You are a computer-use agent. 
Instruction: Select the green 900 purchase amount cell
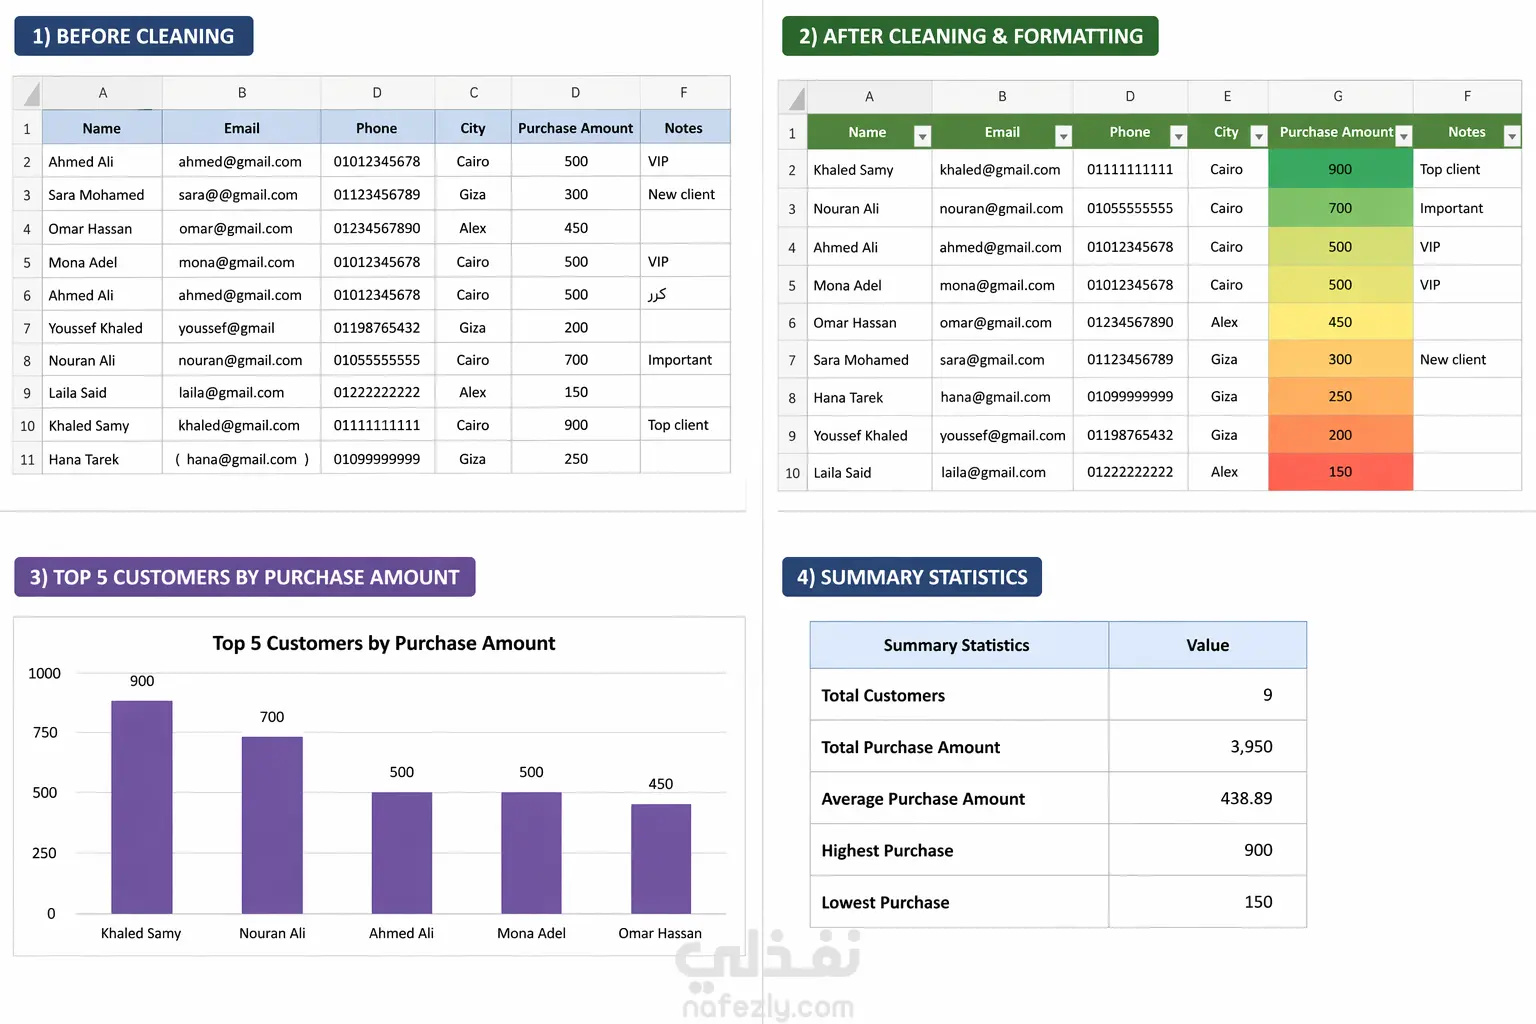1340,169
